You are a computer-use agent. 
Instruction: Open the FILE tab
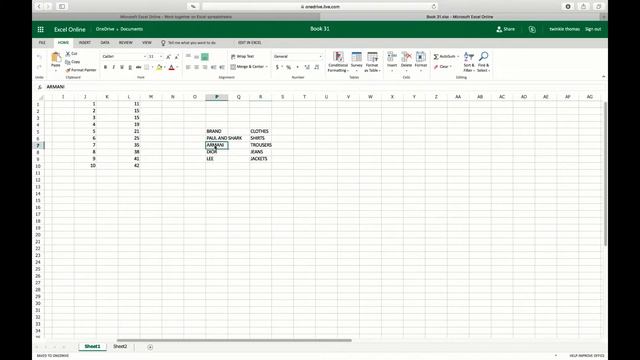[42, 42]
